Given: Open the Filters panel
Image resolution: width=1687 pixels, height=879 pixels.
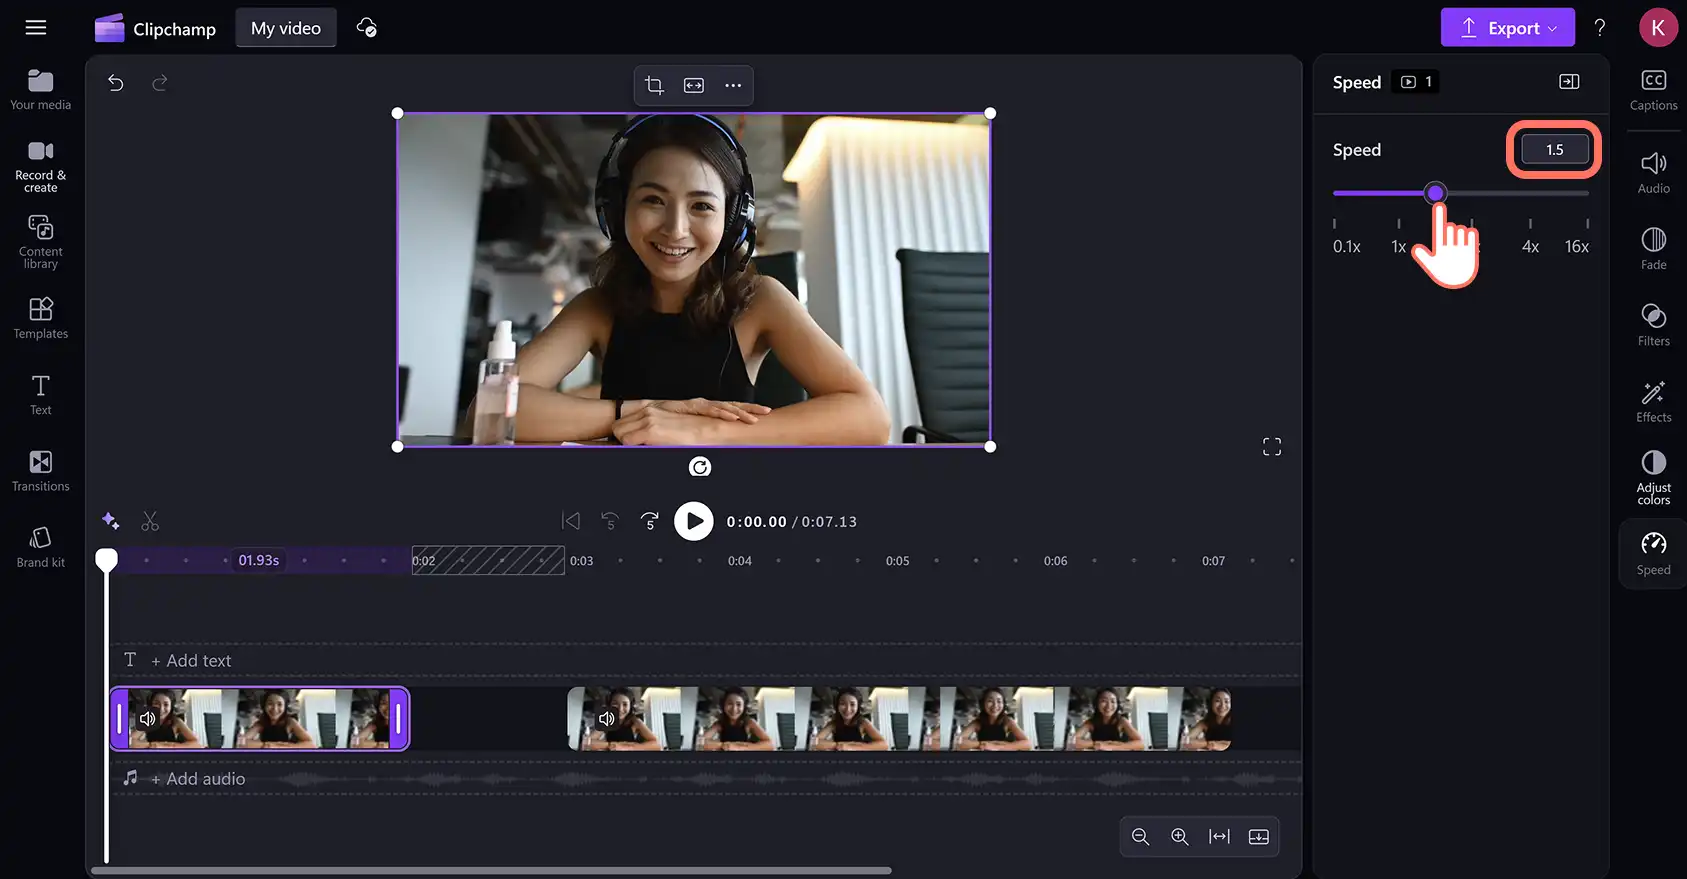Looking at the screenshot, I should click(x=1653, y=325).
